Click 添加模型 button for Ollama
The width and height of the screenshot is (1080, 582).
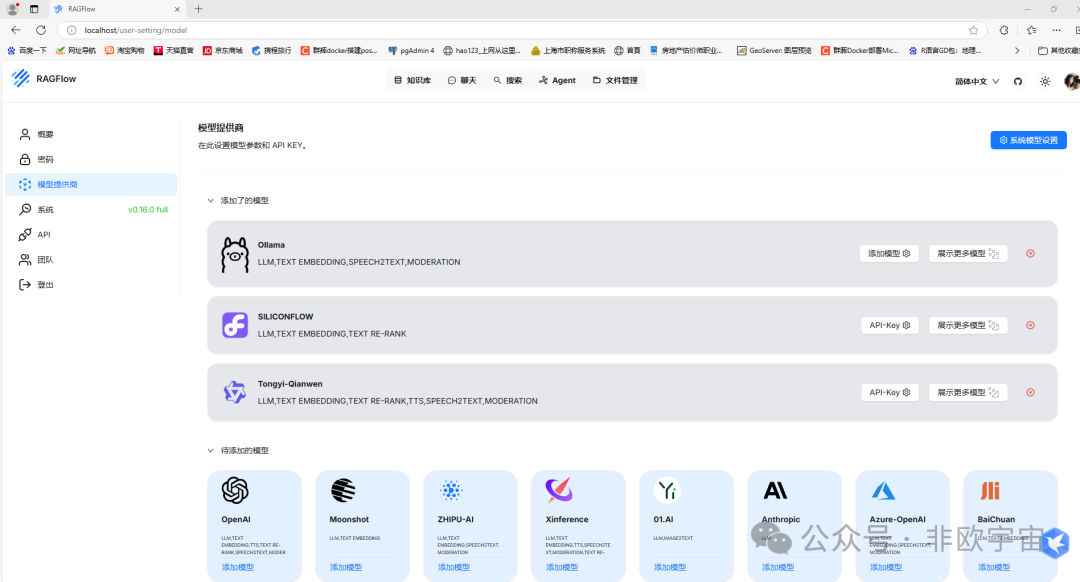(x=889, y=253)
